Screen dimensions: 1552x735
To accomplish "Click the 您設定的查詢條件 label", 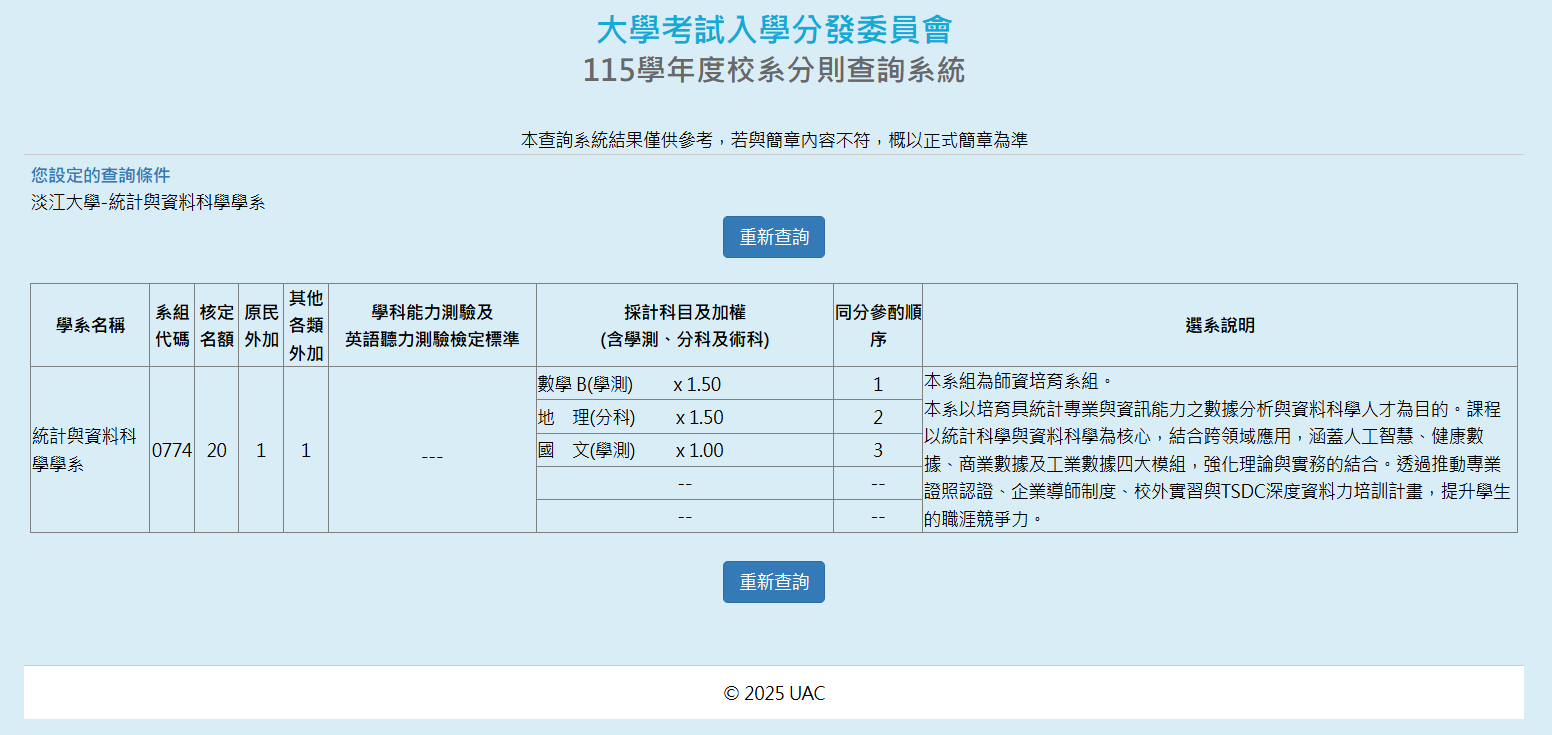I will pos(100,175).
